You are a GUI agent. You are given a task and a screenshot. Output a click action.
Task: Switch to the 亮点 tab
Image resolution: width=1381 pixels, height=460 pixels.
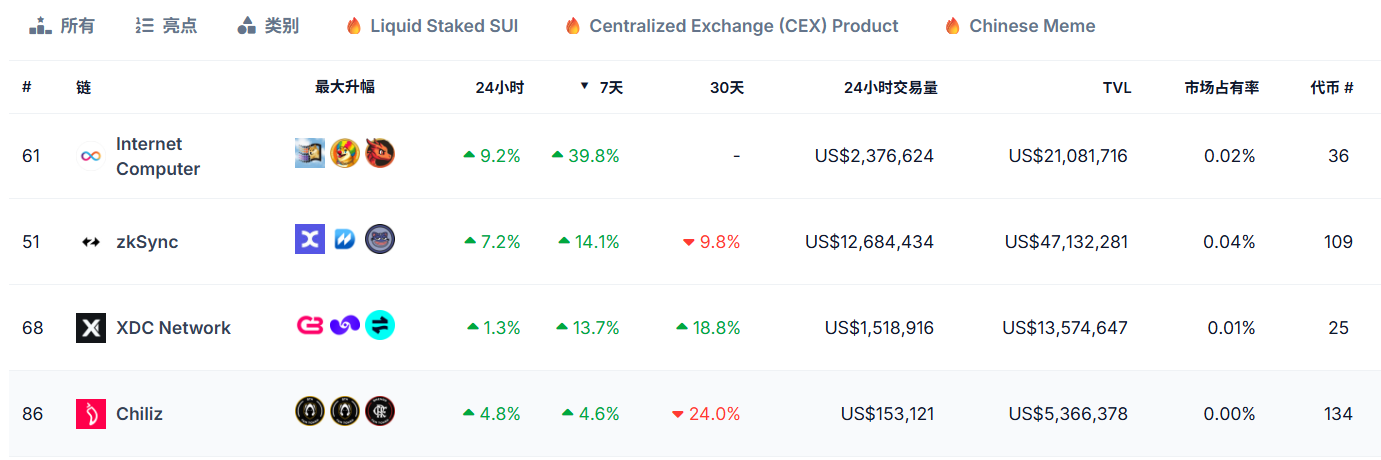167,26
